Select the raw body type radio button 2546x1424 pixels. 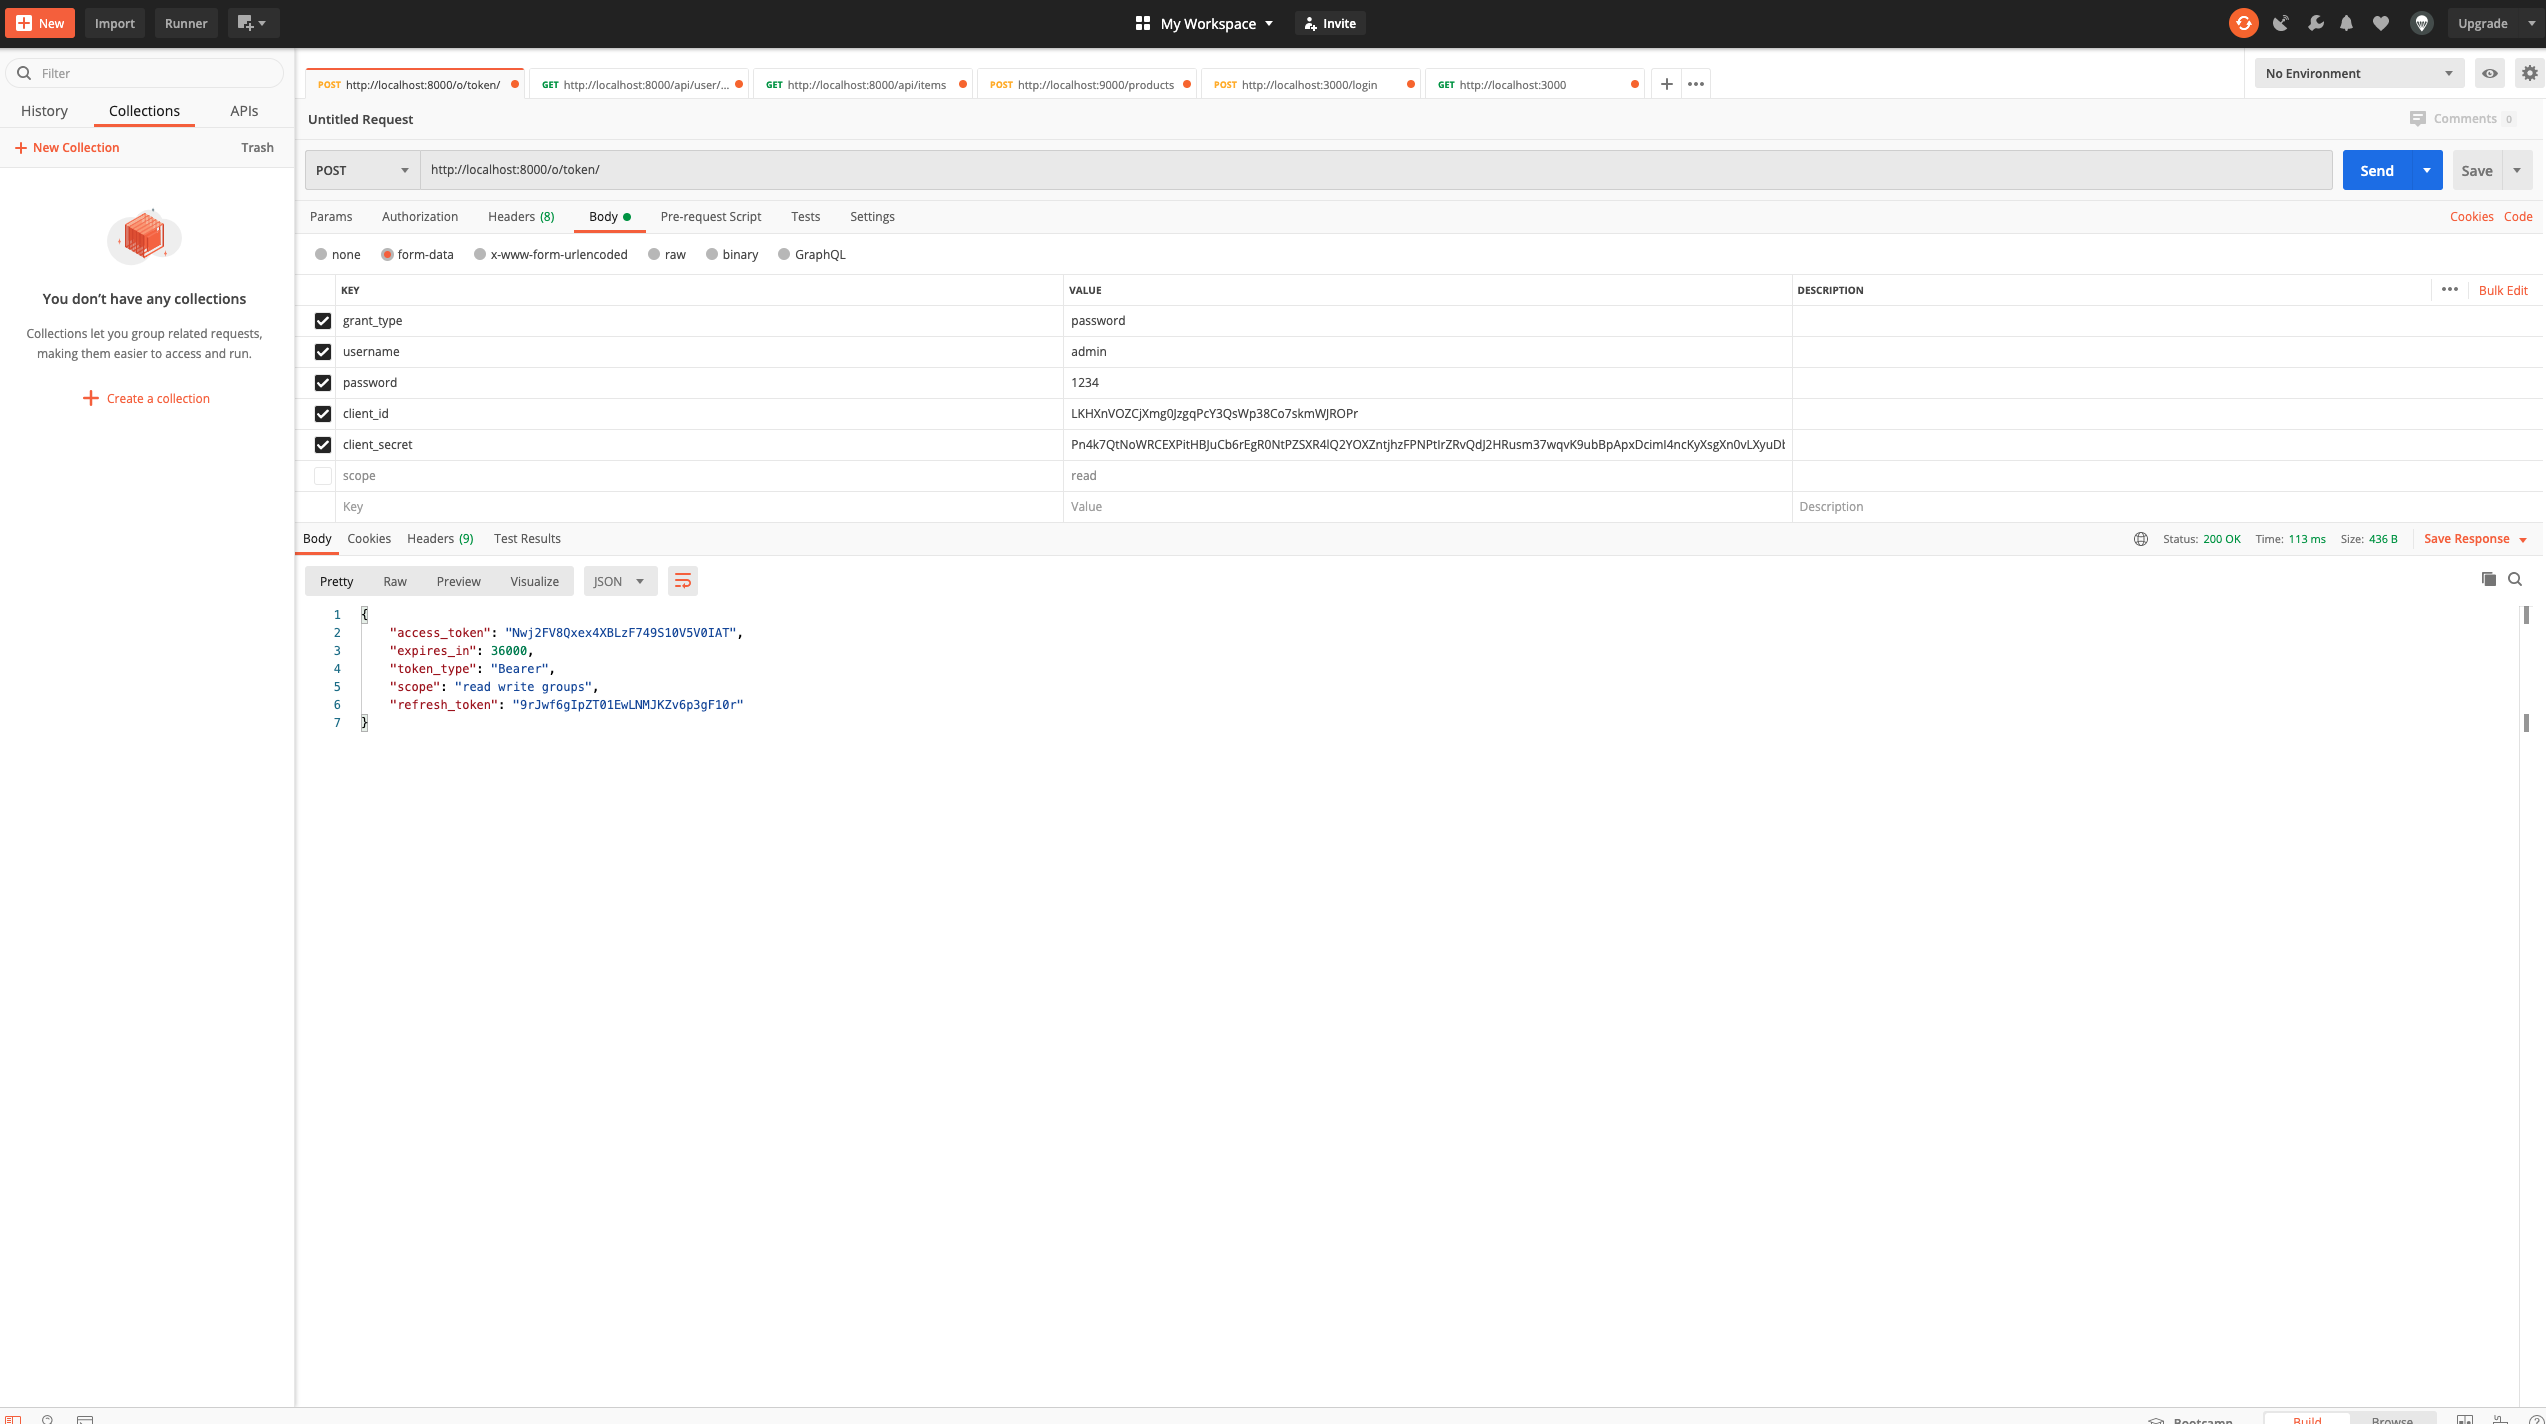pos(655,254)
